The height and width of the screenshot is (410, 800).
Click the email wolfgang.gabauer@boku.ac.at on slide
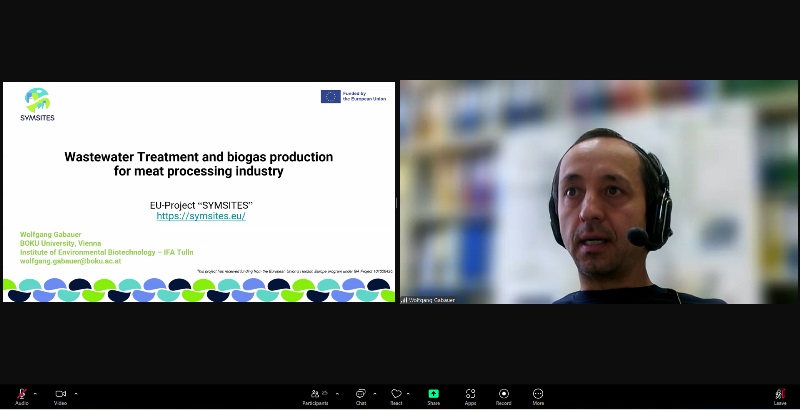70,261
